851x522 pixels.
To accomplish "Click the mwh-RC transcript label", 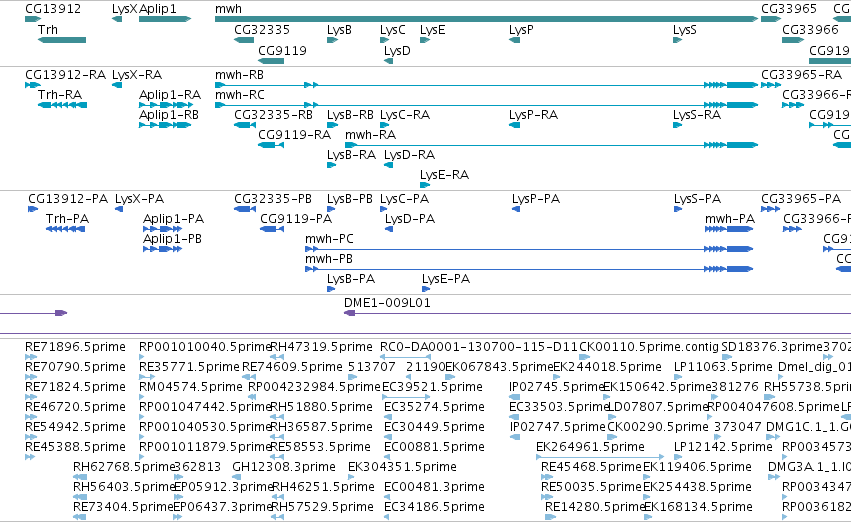I will (x=239, y=95).
